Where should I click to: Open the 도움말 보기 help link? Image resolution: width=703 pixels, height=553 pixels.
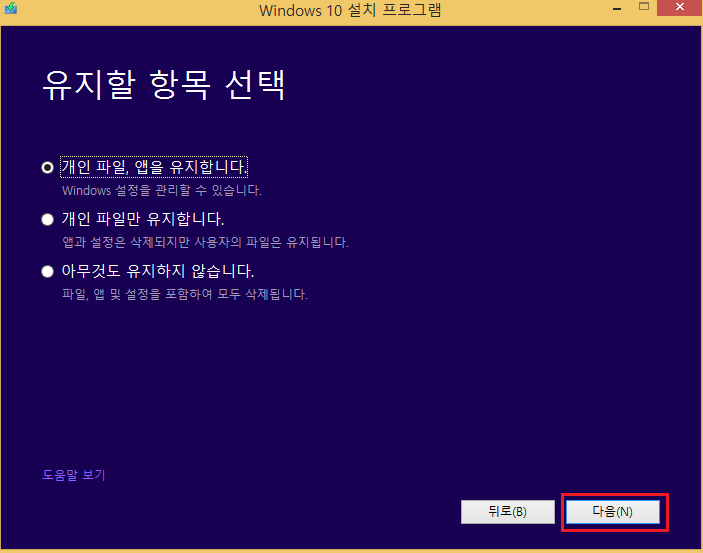click(x=74, y=475)
